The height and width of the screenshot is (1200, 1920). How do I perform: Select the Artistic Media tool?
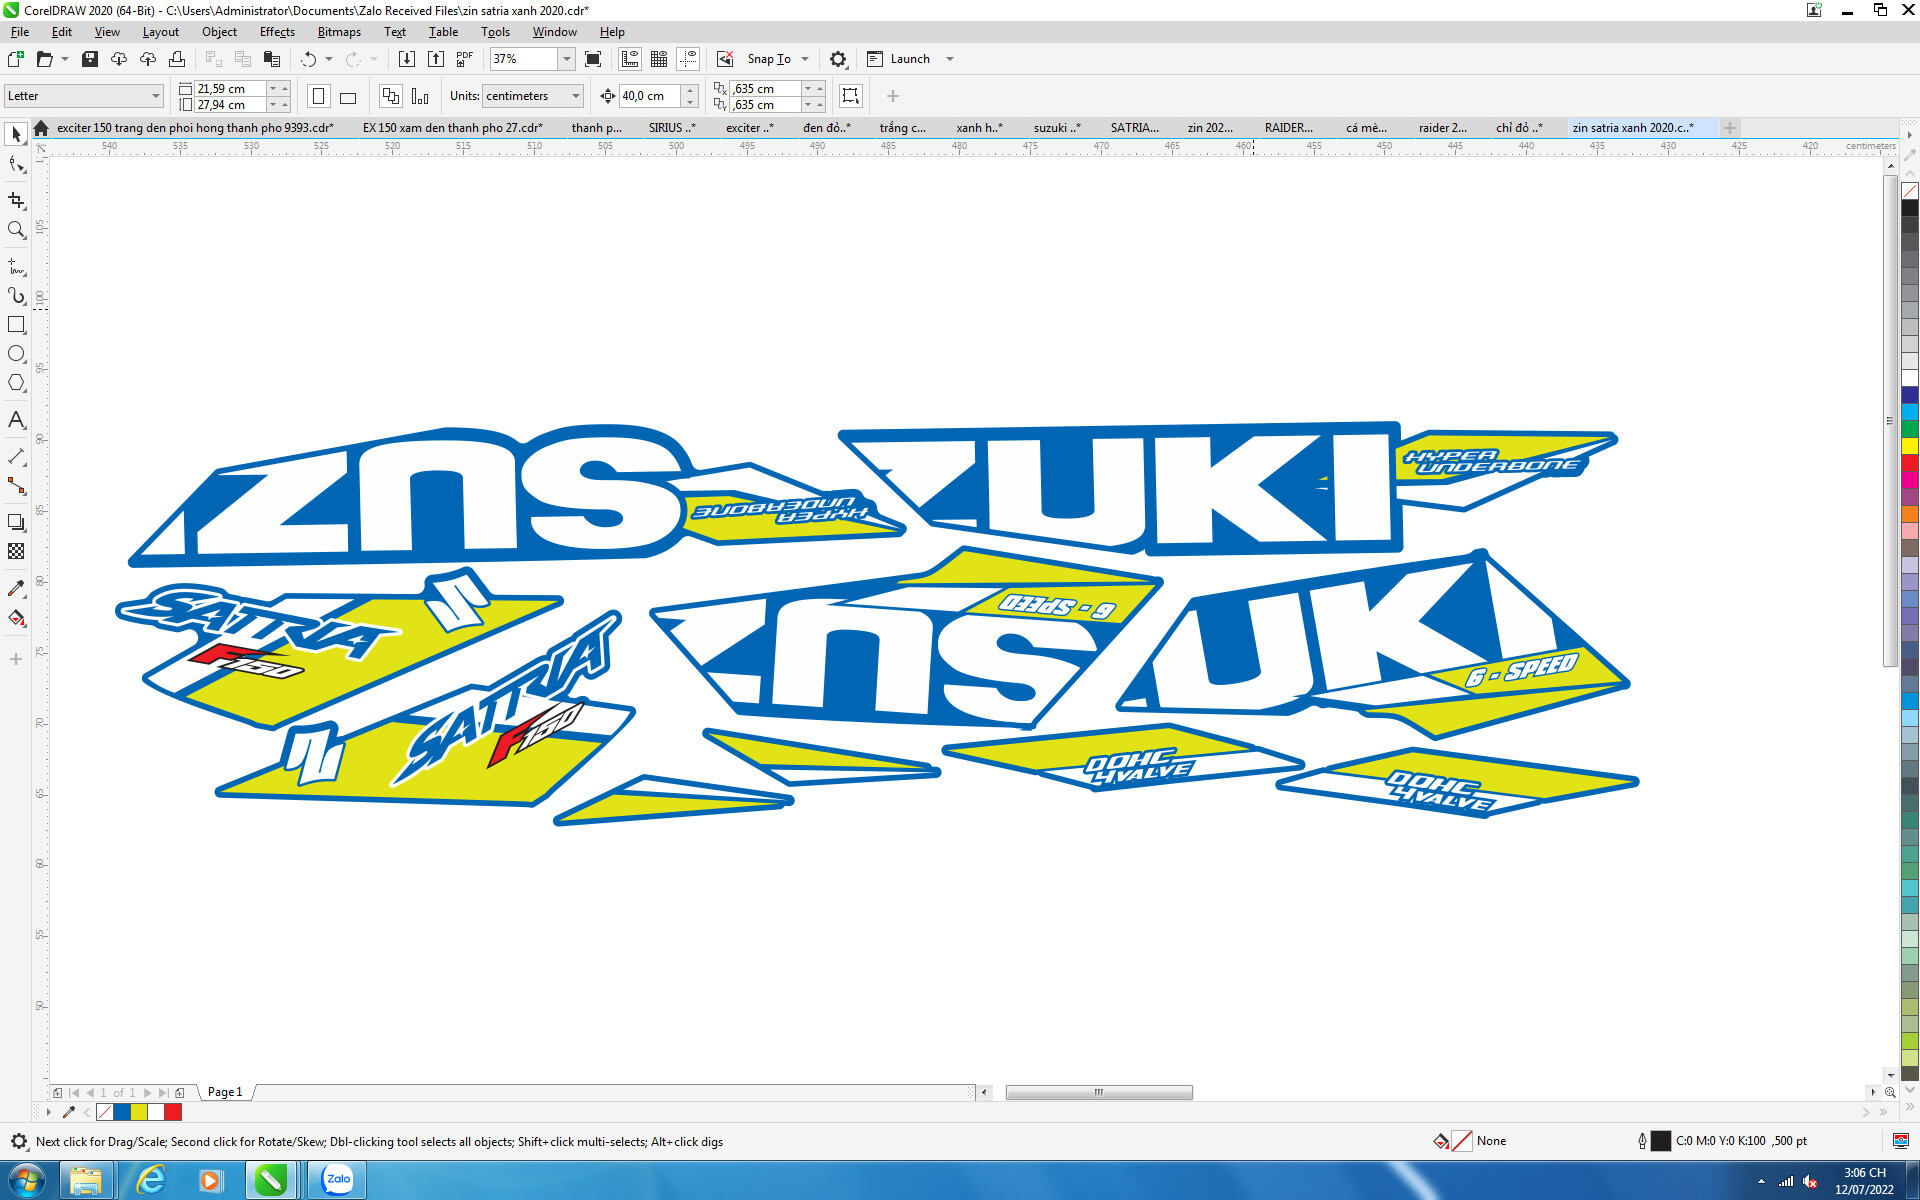pos(16,296)
